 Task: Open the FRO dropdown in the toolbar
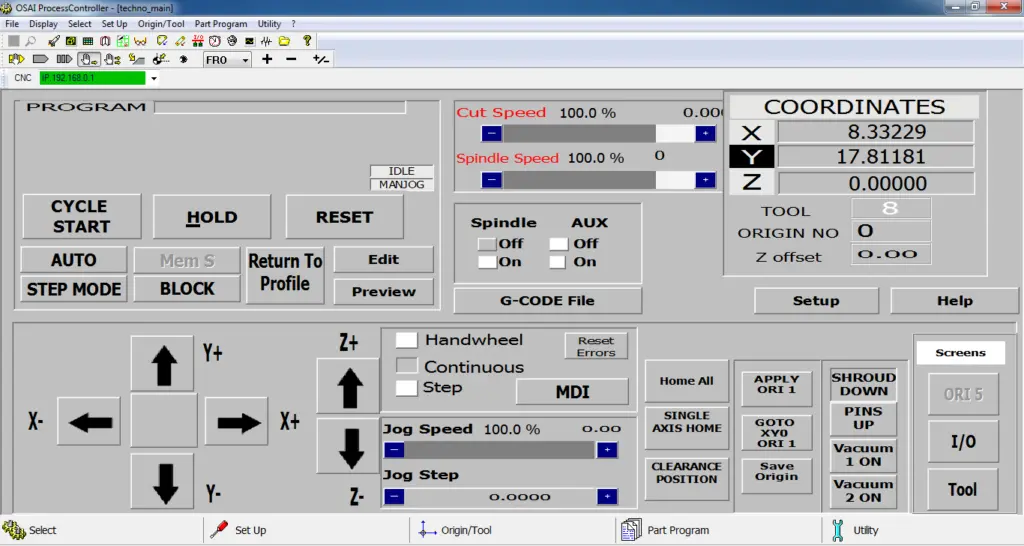point(245,60)
